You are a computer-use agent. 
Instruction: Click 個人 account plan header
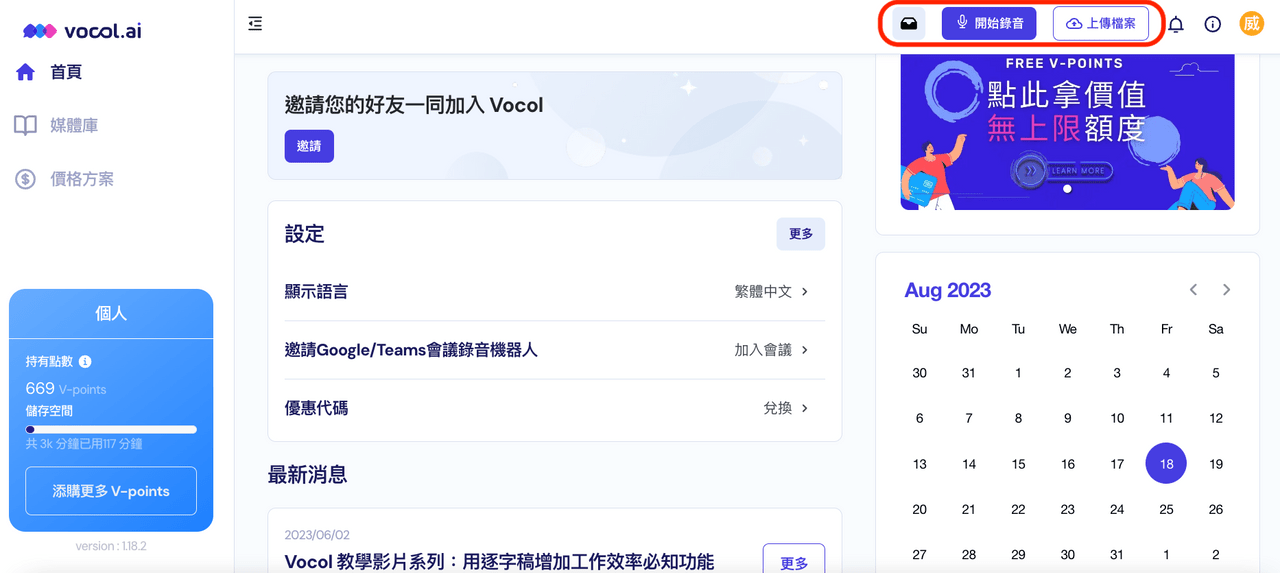click(x=111, y=313)
